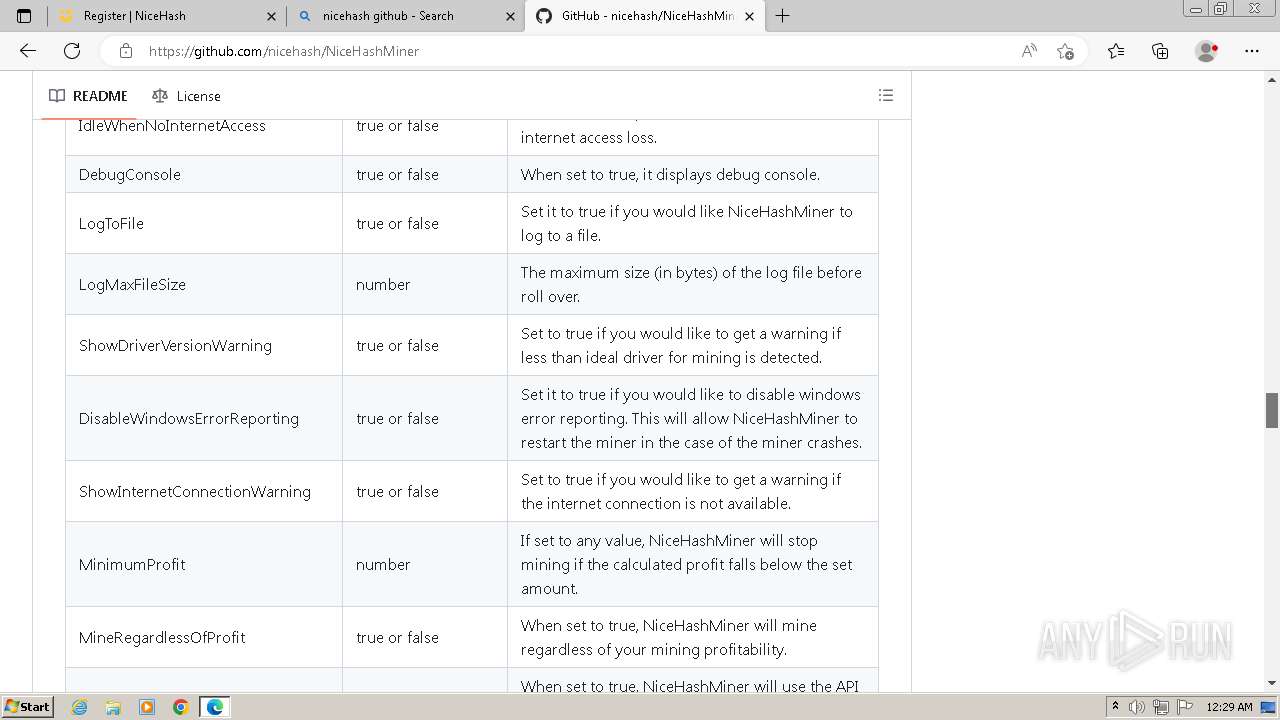Show hidden system tray icons
Screen dimensions: 1280x720
point(1115,706)
